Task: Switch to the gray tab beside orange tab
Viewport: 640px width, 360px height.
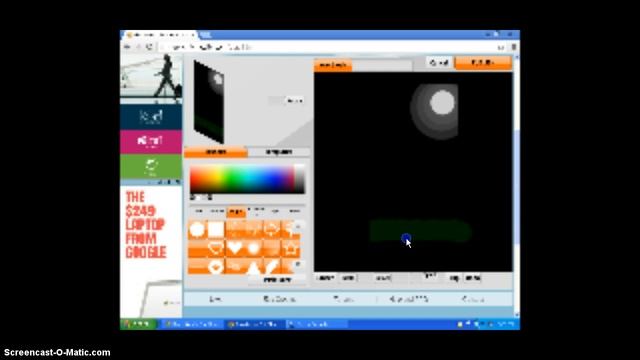Action: [279, 152]
